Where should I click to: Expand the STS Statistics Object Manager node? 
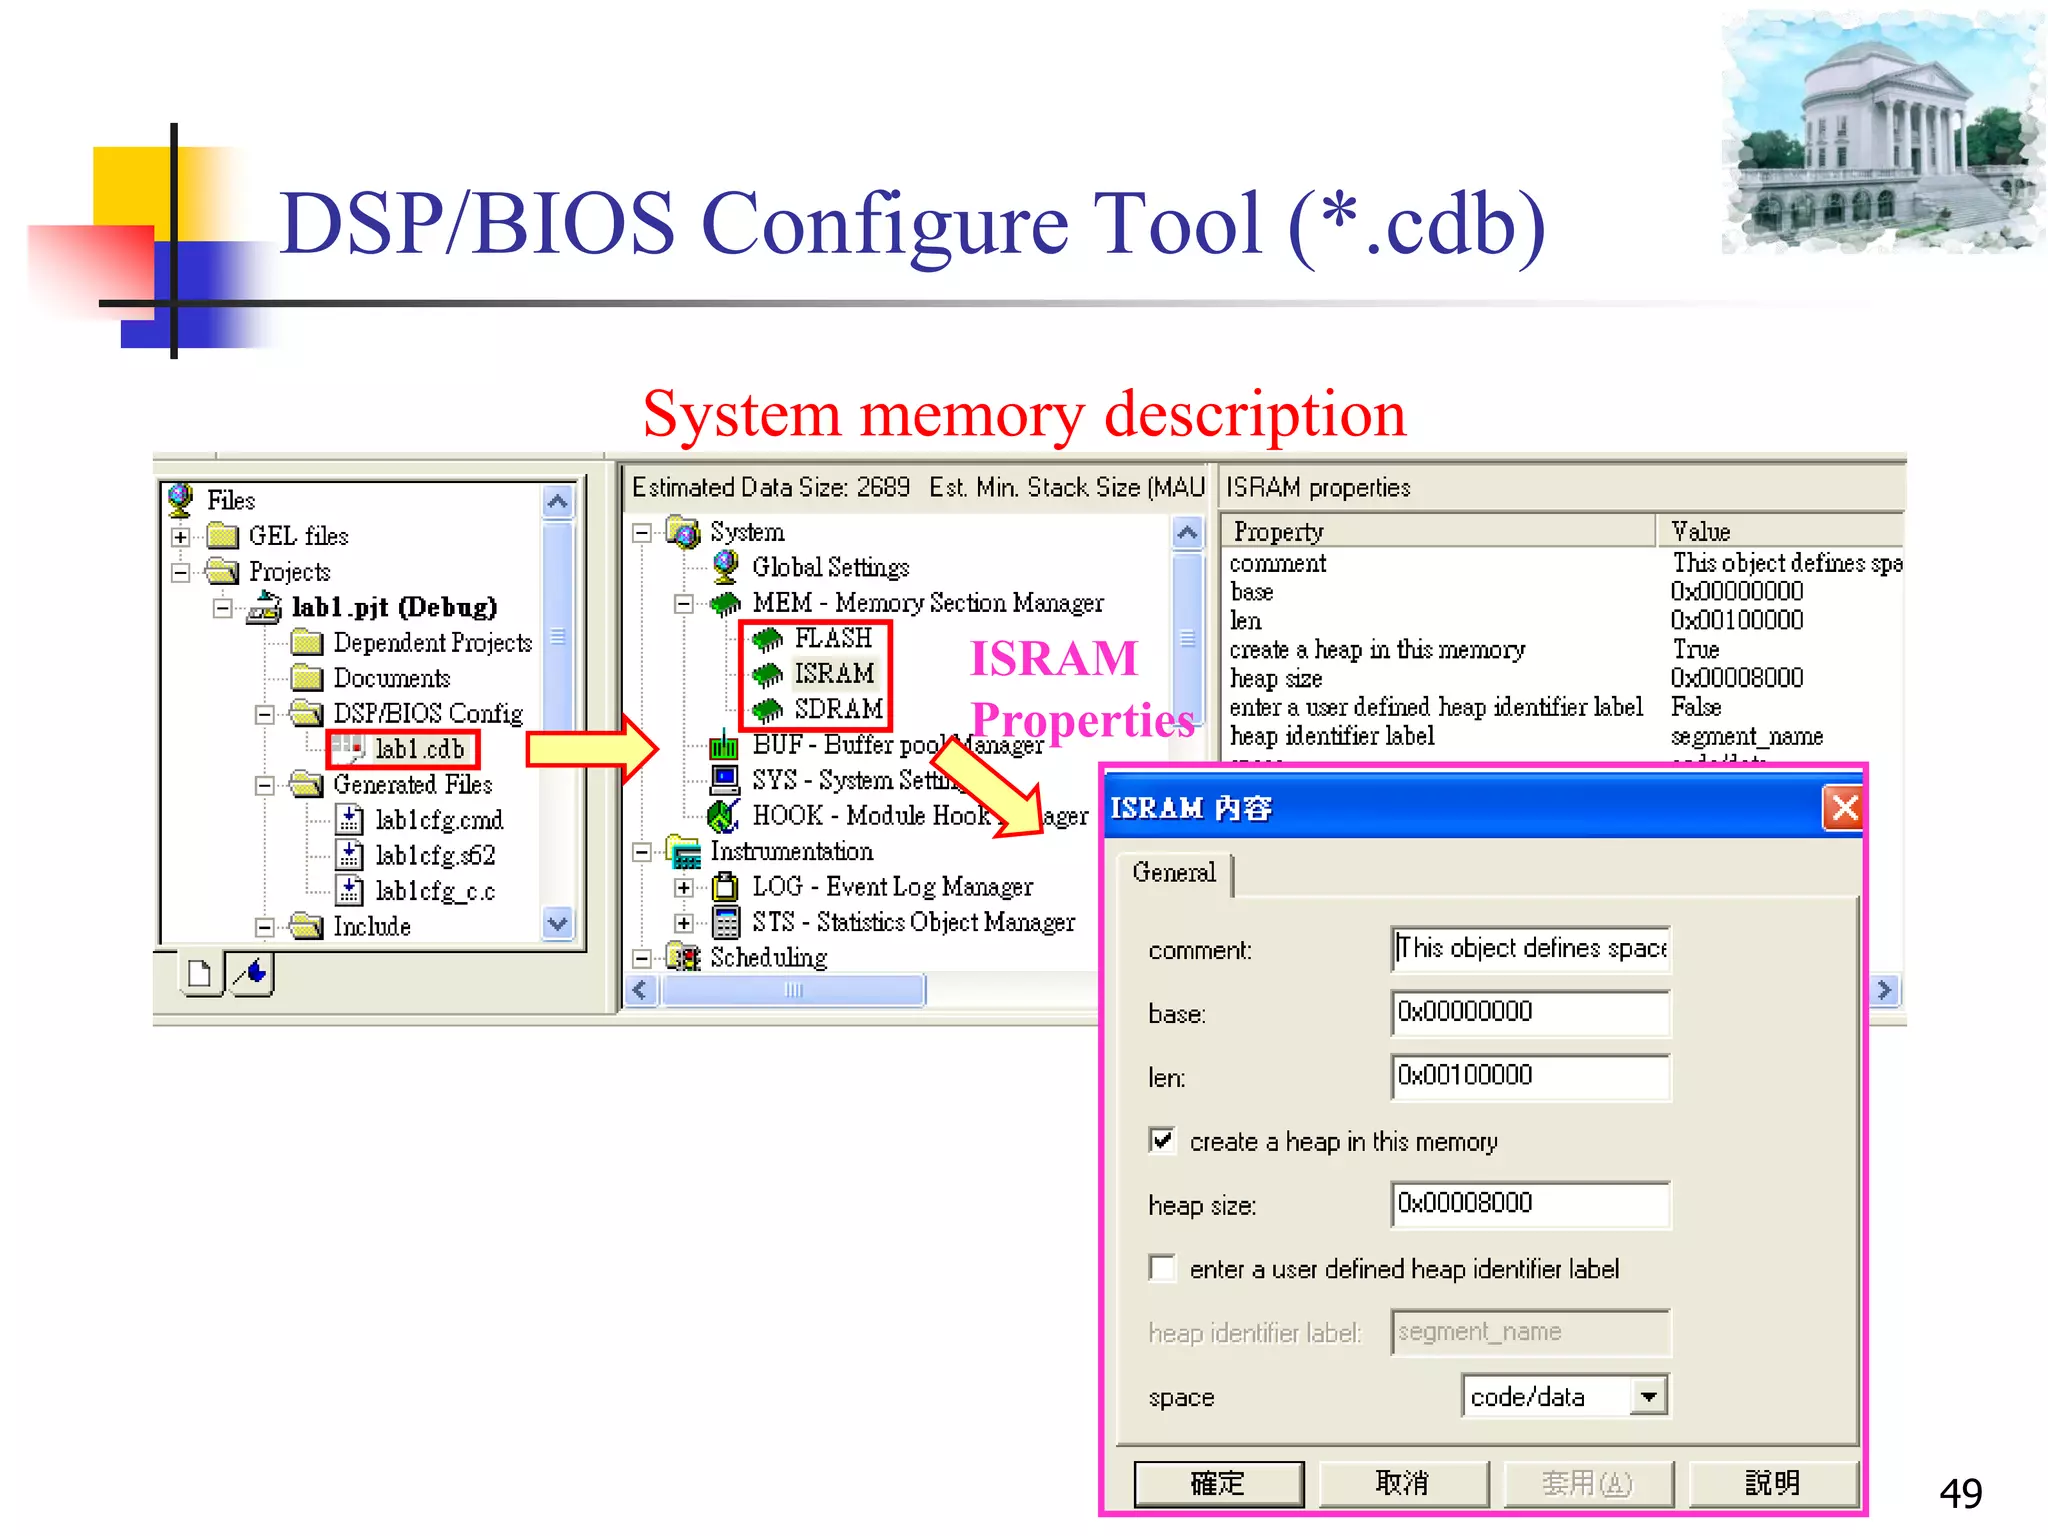pyautogui.click(x=684, y=923)
